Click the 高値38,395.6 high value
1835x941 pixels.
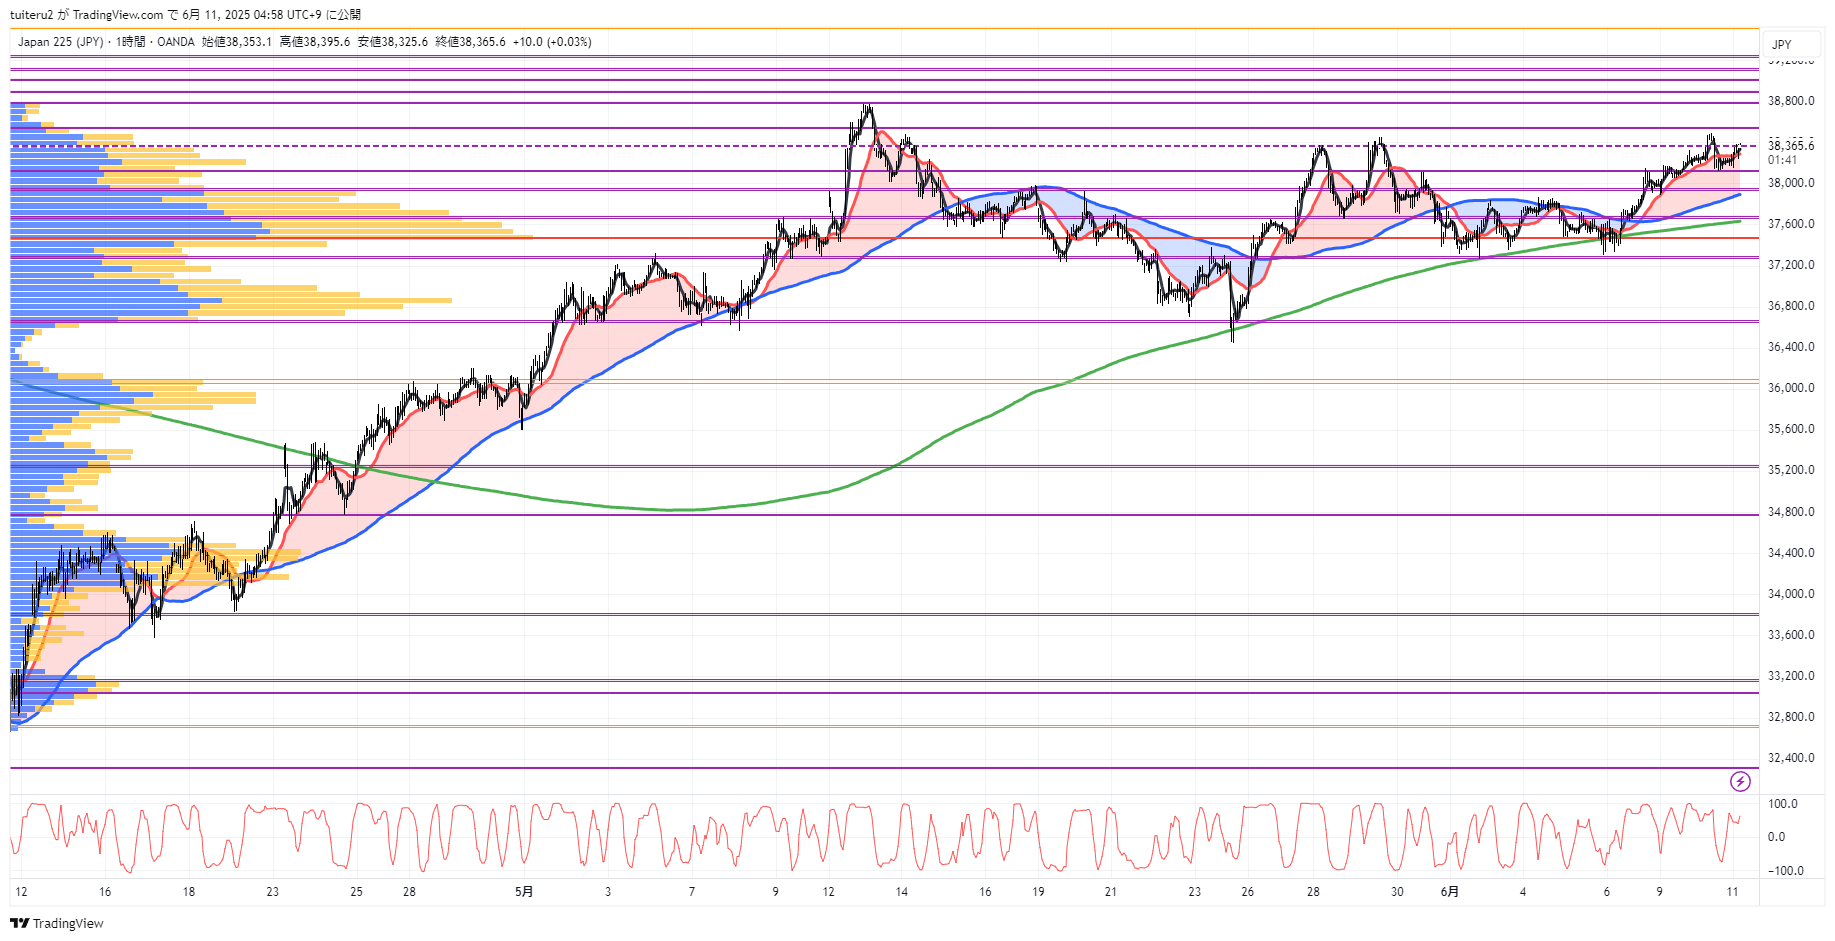pyautogui.click(x=315, y=42)
